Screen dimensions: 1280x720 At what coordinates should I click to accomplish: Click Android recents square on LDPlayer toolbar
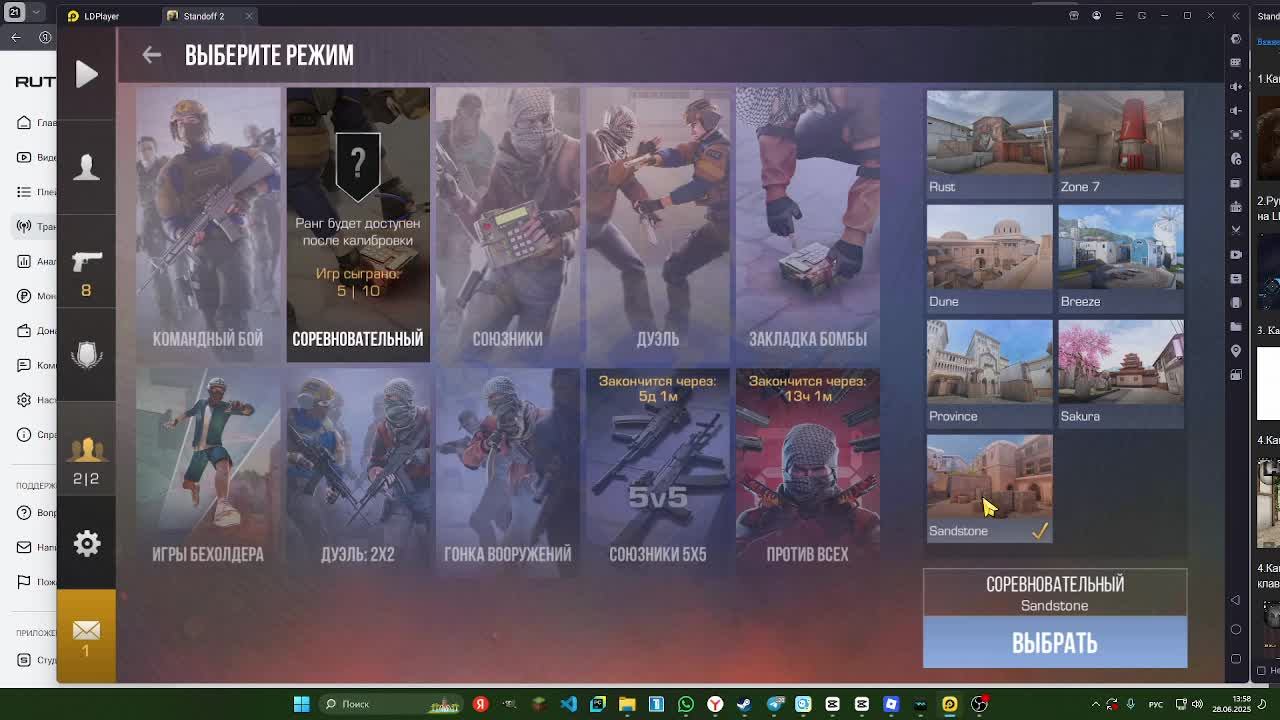(x=1236, y=659)
